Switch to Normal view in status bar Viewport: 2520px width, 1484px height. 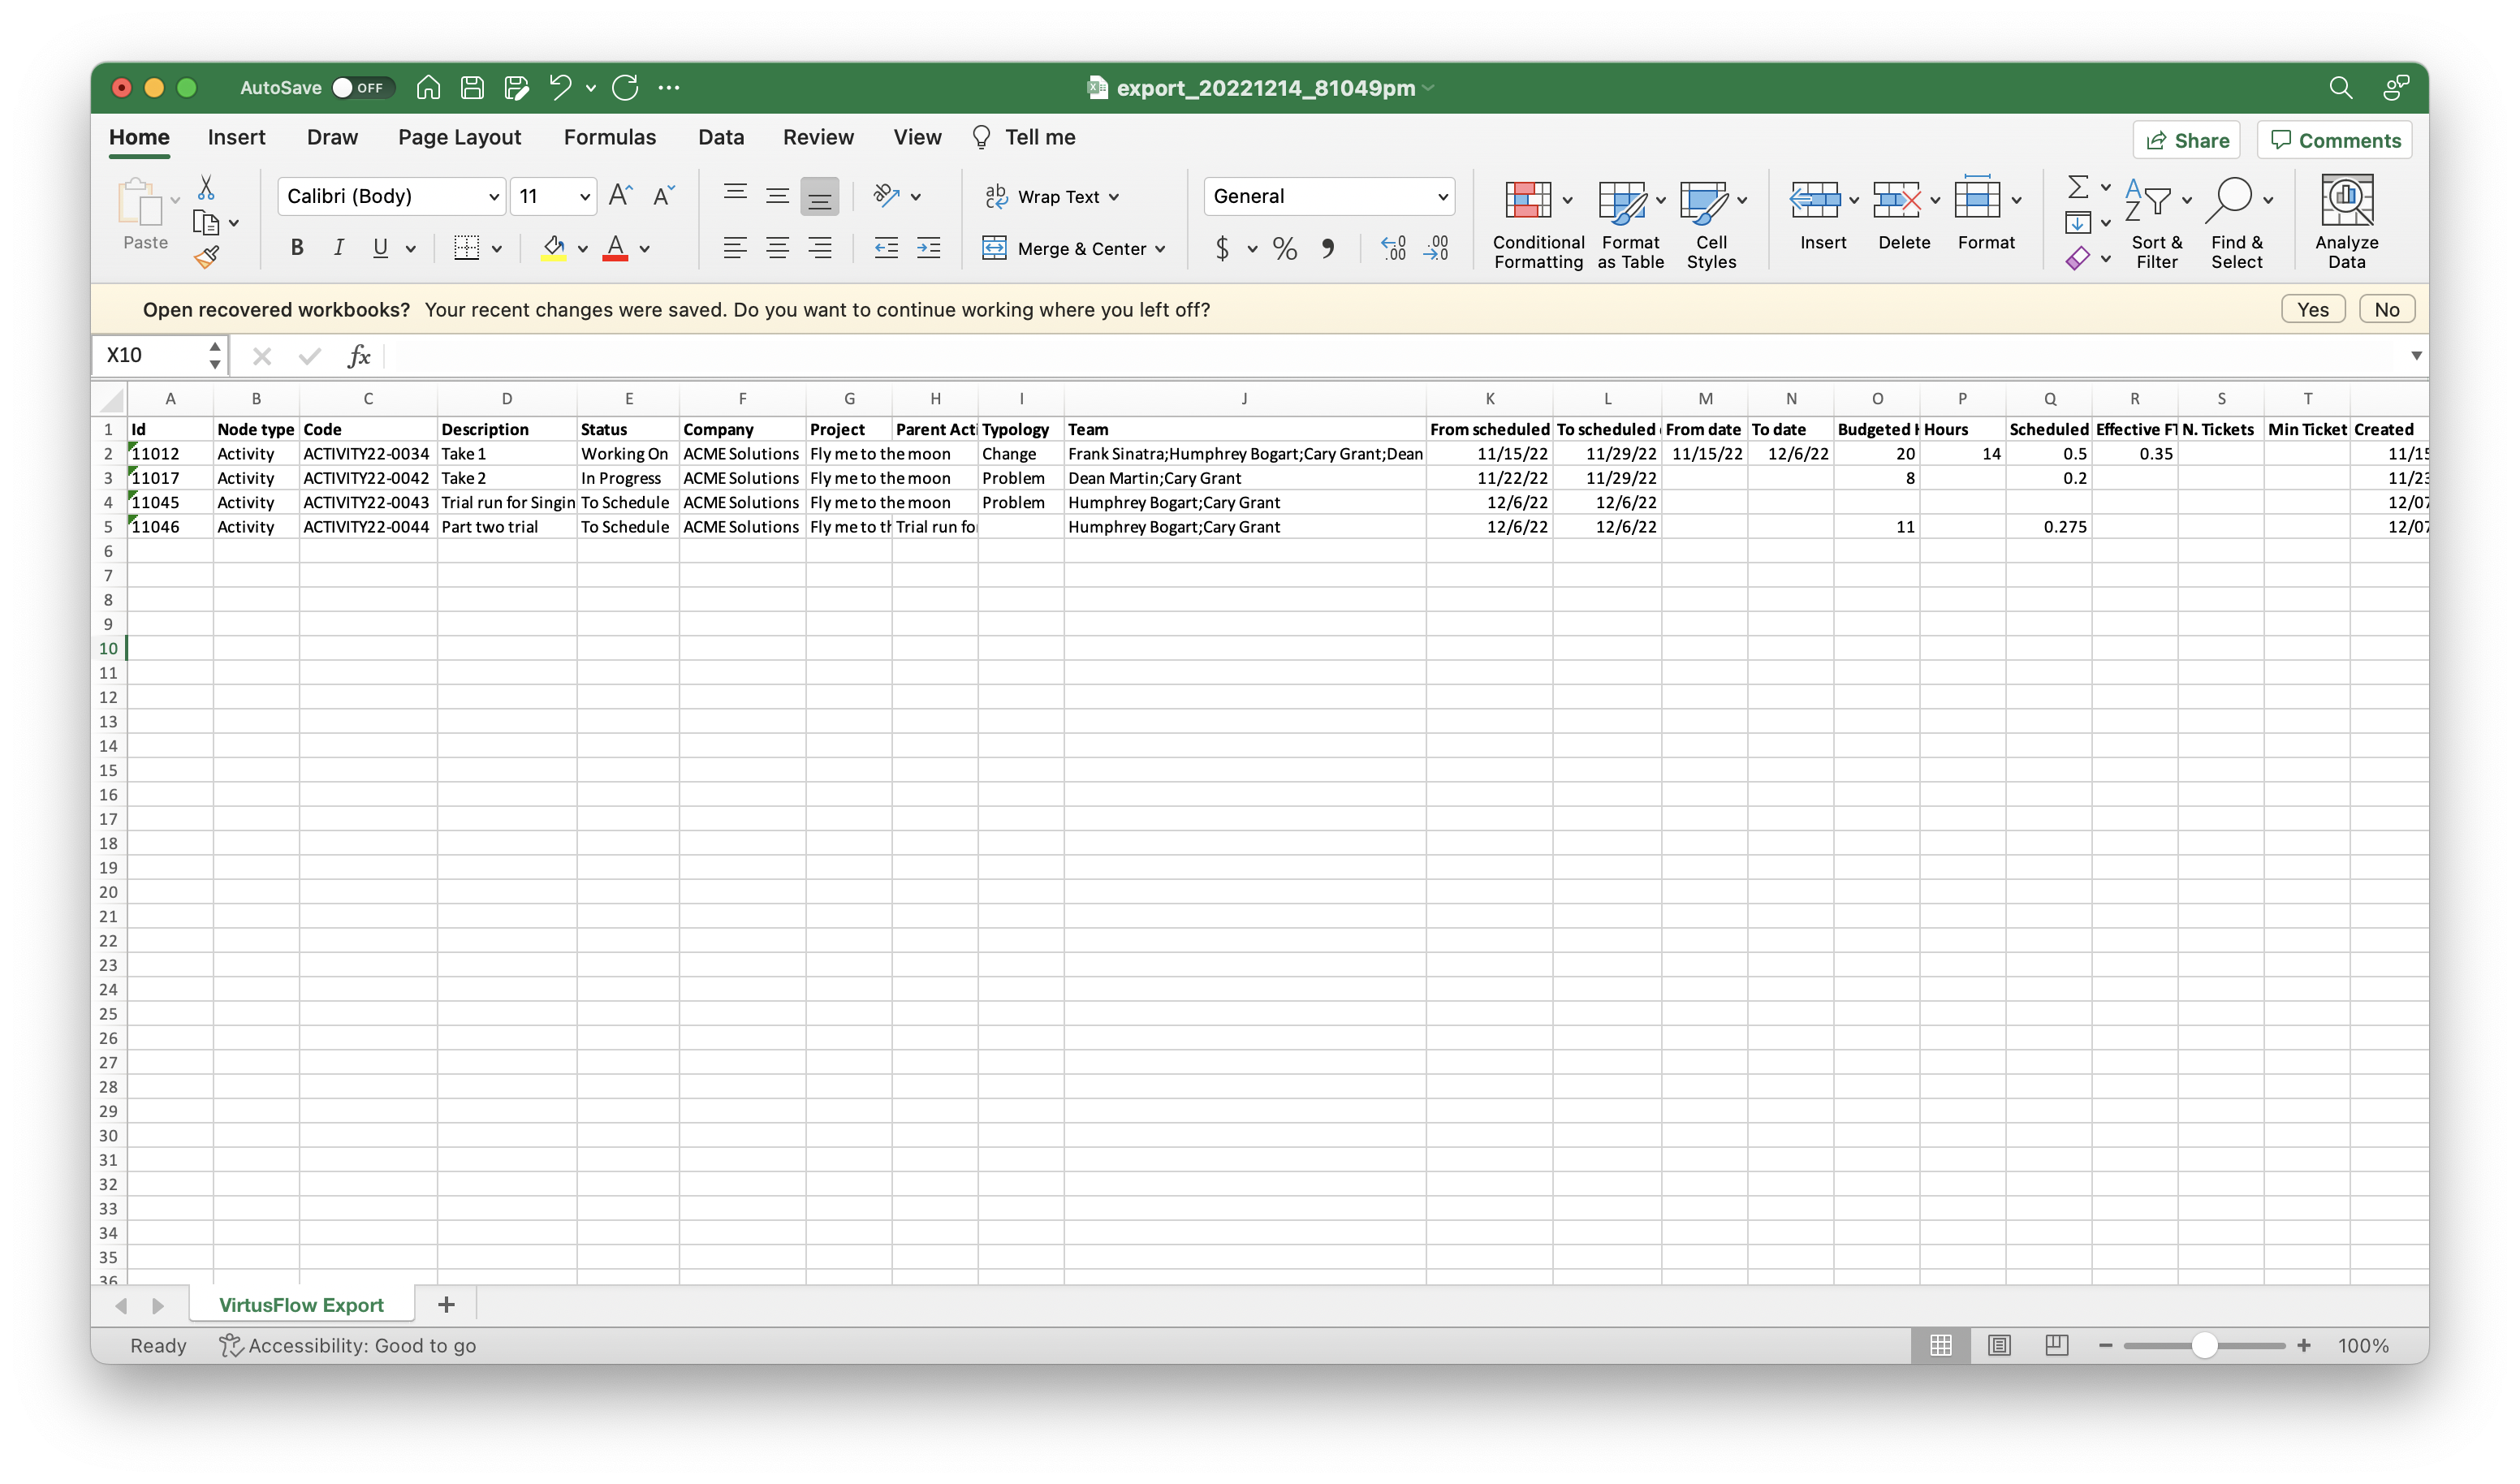click(x=1940, y=1345)
